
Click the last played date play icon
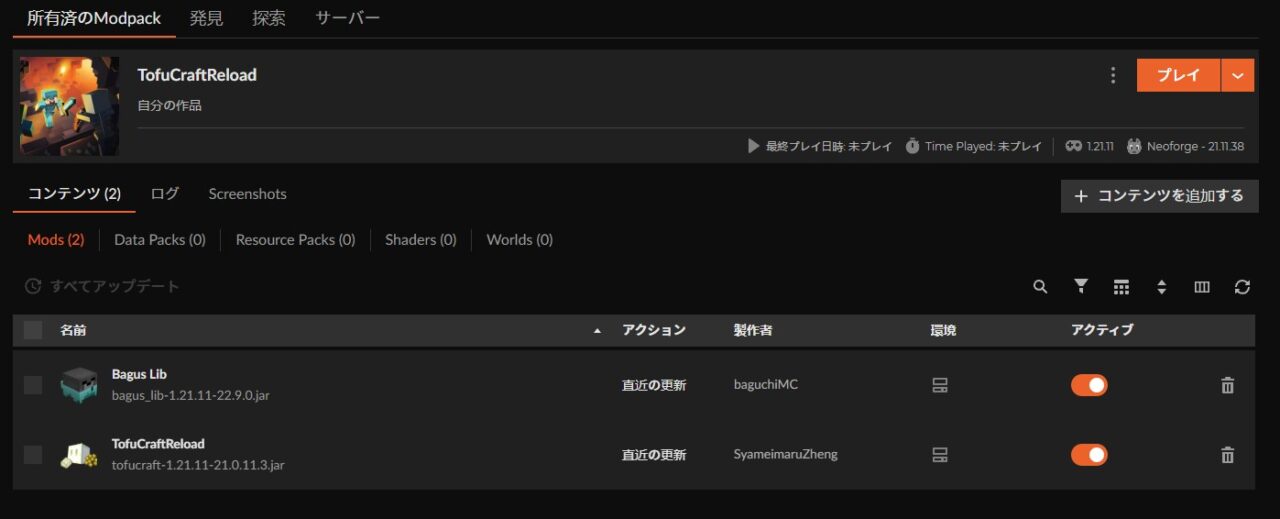pyautogui.click(x=754, y=146)
